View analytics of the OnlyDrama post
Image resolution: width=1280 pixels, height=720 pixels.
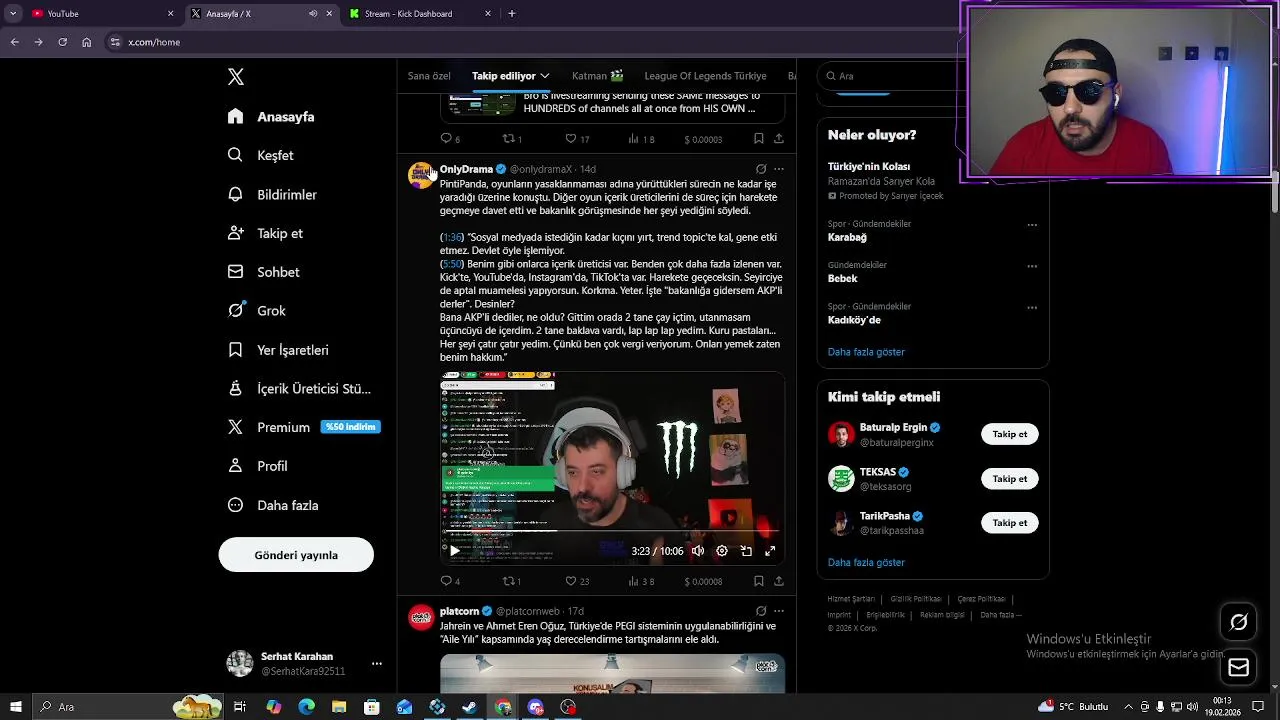[641, 581]
